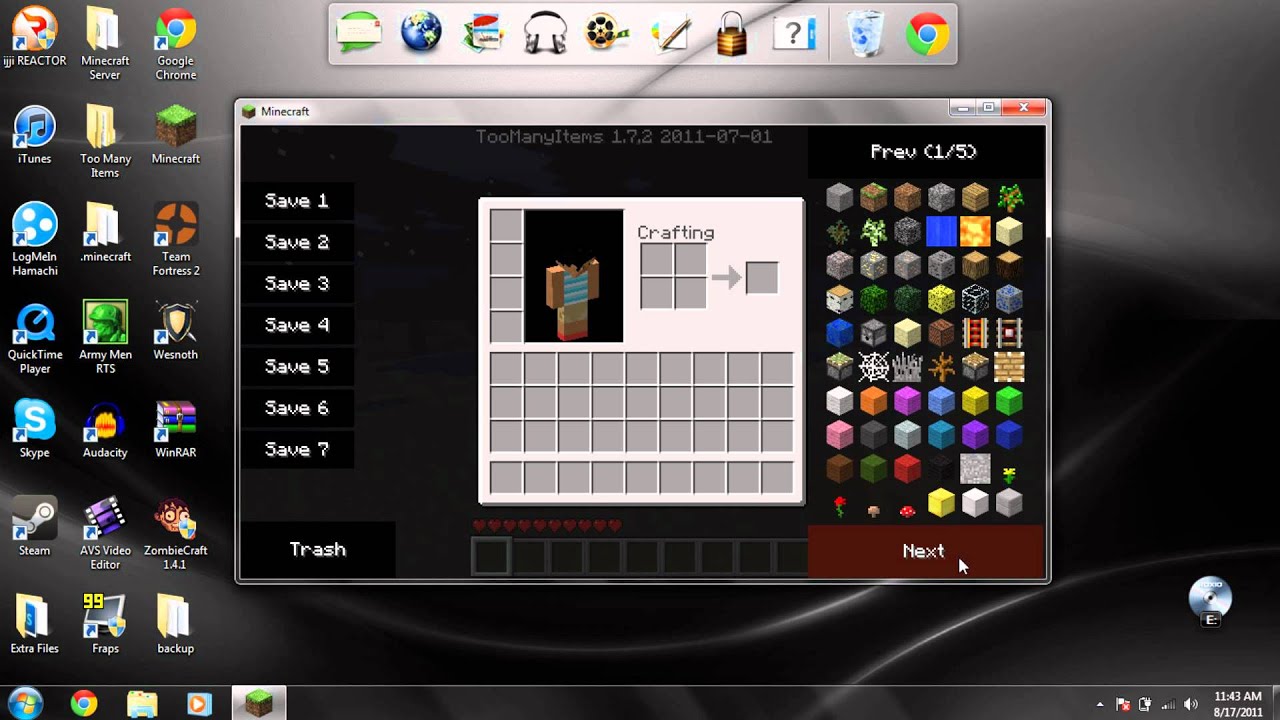Click the taskbar clock showing 11:43 AM
This screenshot has height=720, width=1280.
(x=1238, y=703)
